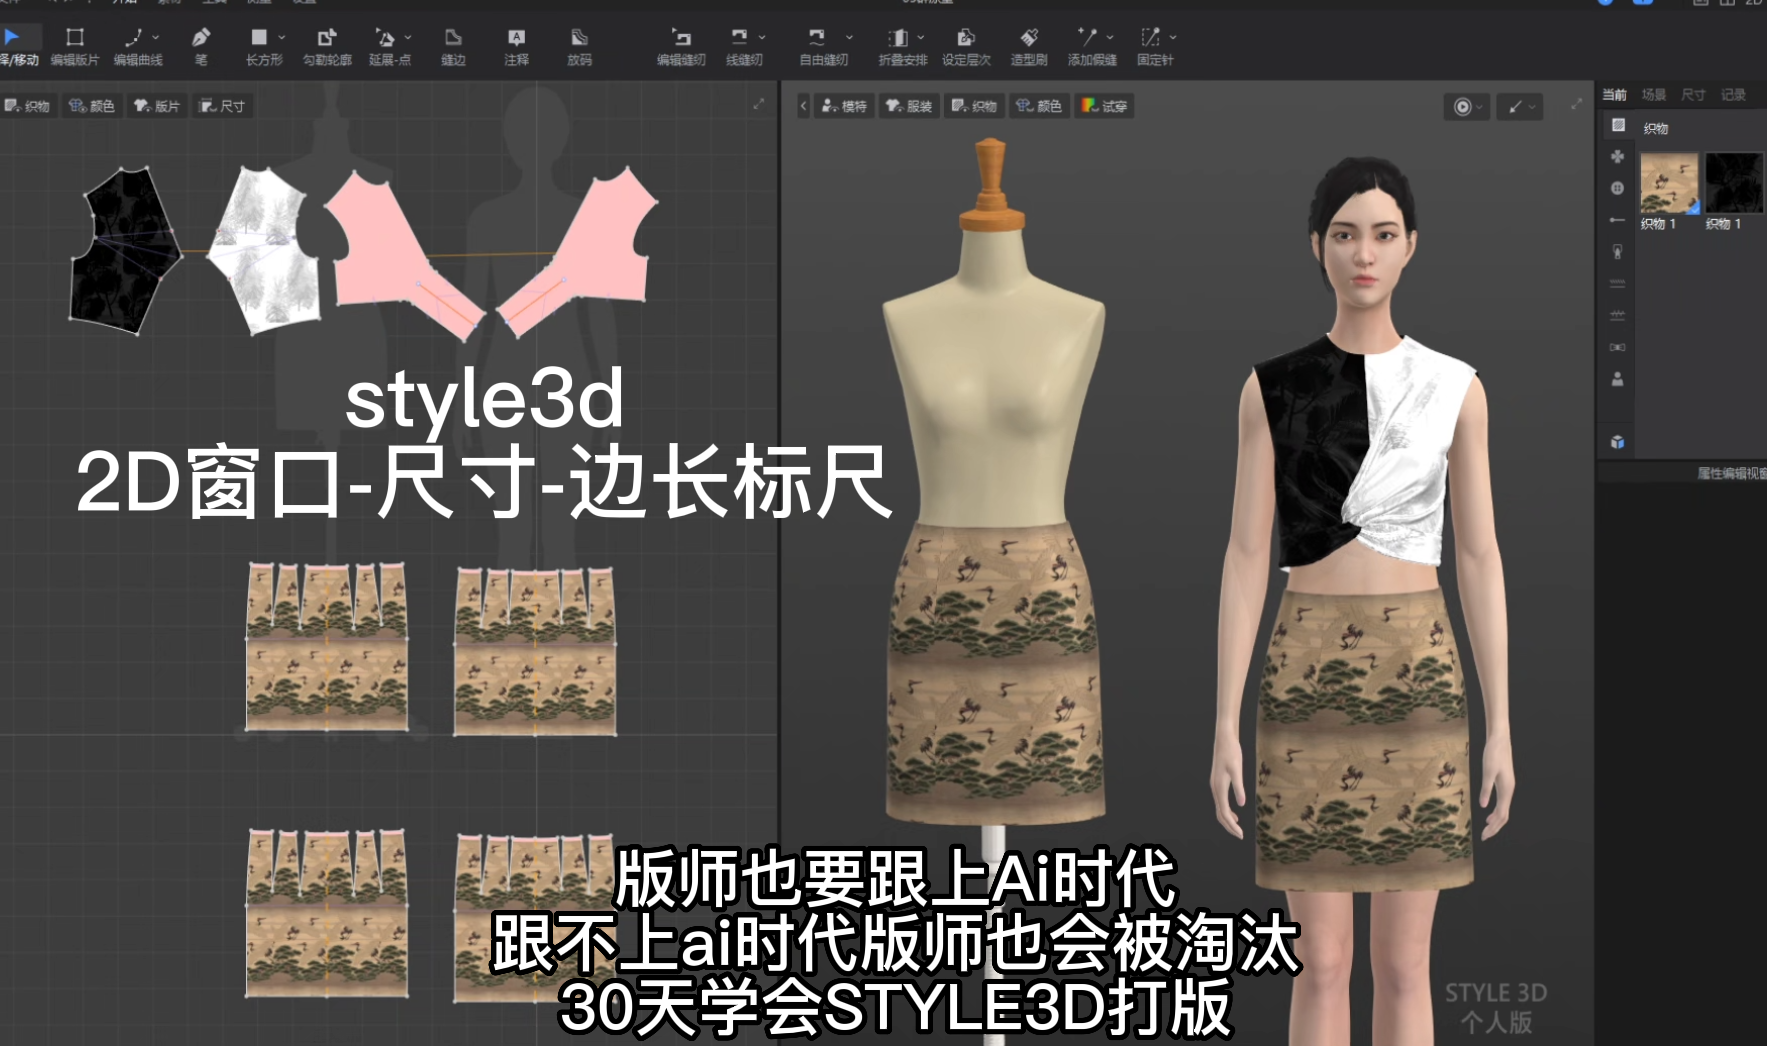Select the fabric category icon in sidebar

tap(1618, 125)
